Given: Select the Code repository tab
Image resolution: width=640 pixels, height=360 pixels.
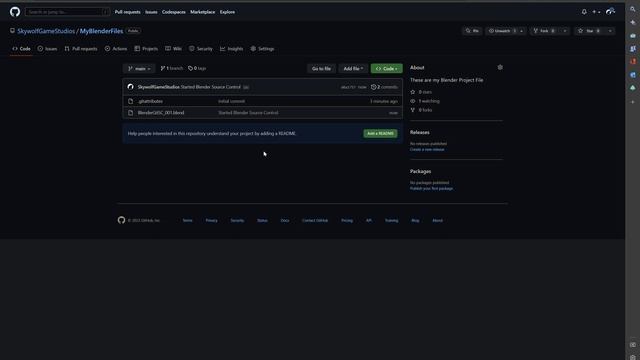Looking at the screenshot, I should coord(21,49).
